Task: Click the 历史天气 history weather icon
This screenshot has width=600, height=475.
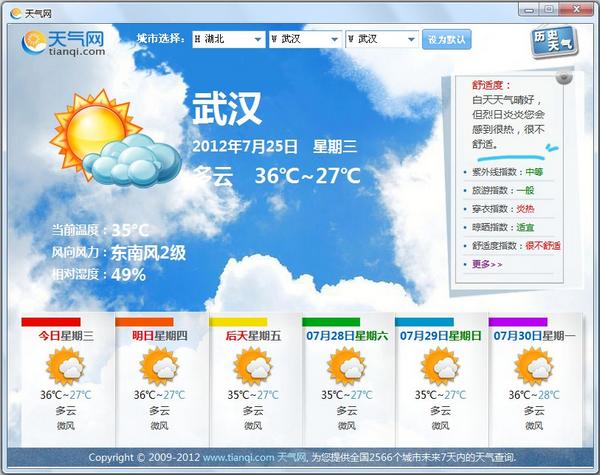Action: point(552,43)
